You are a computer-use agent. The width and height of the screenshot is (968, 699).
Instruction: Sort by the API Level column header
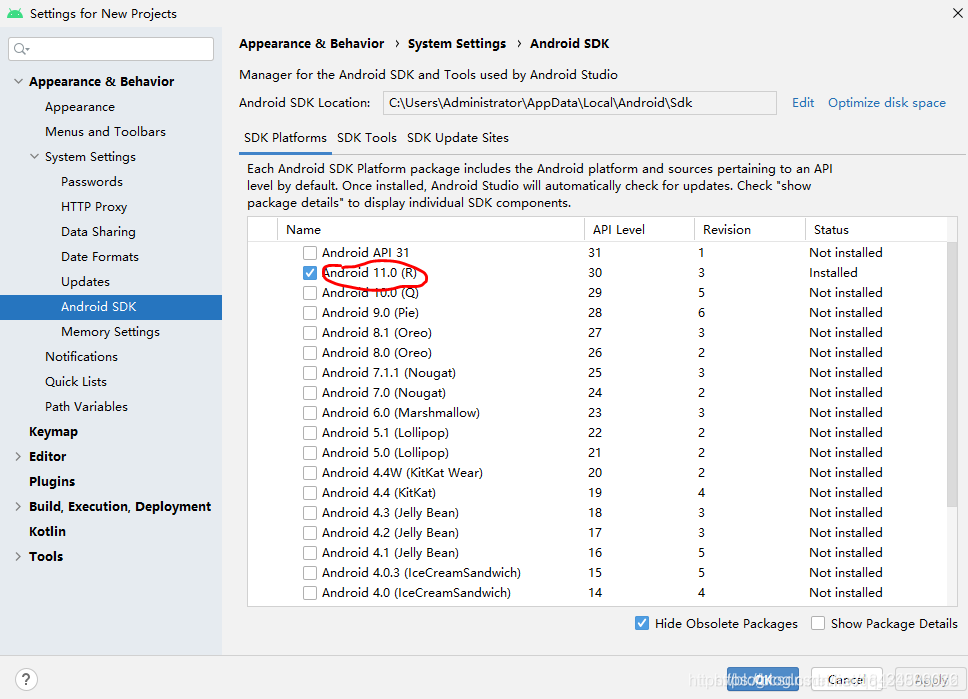tap(639, 230)
